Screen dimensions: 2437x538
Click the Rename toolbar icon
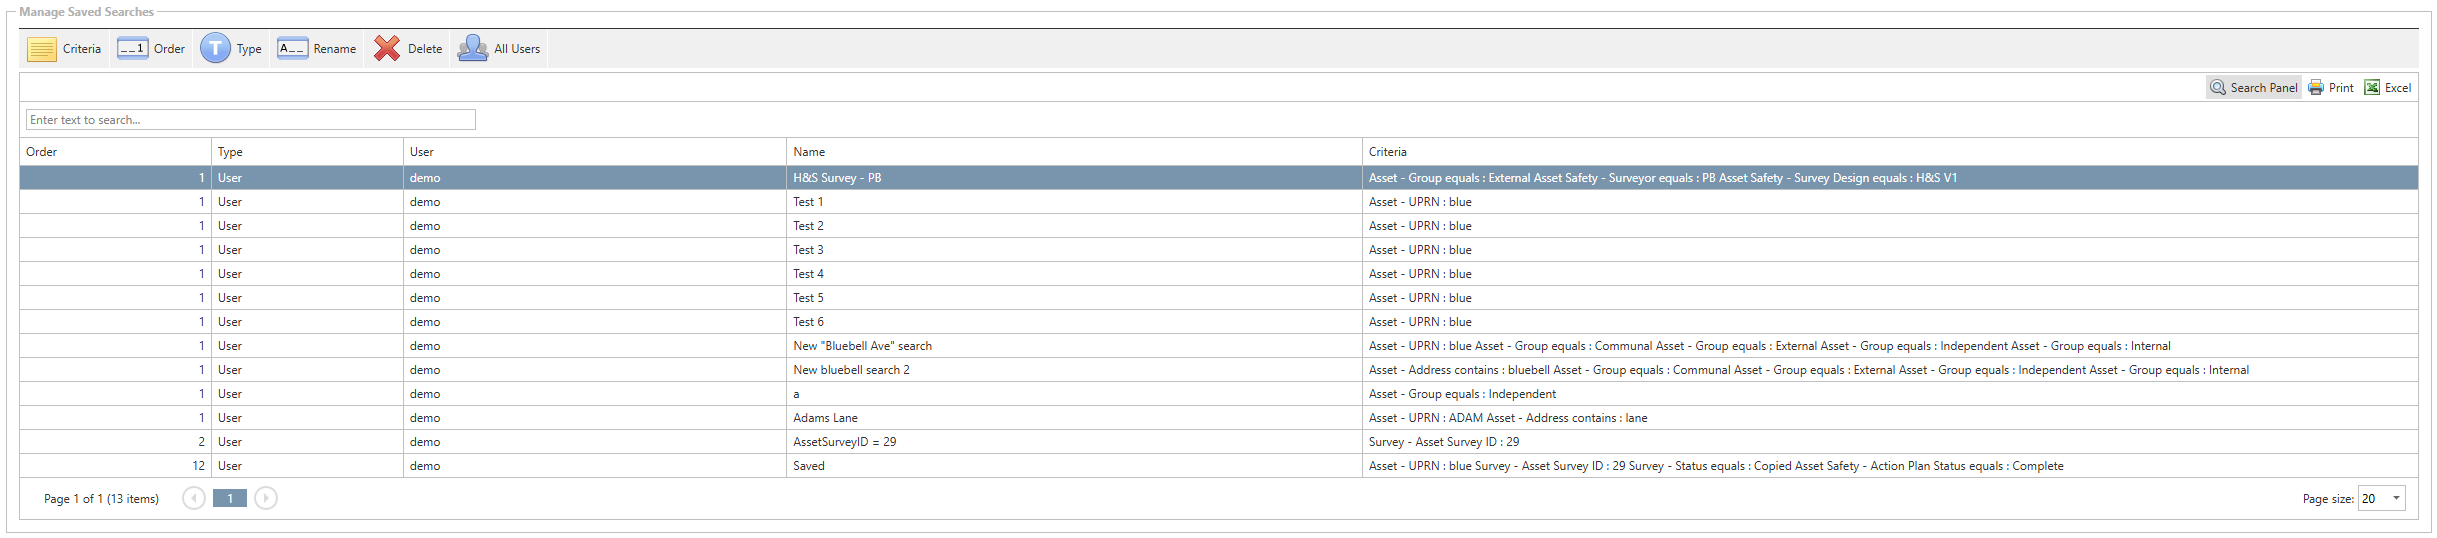pos(293,49)
